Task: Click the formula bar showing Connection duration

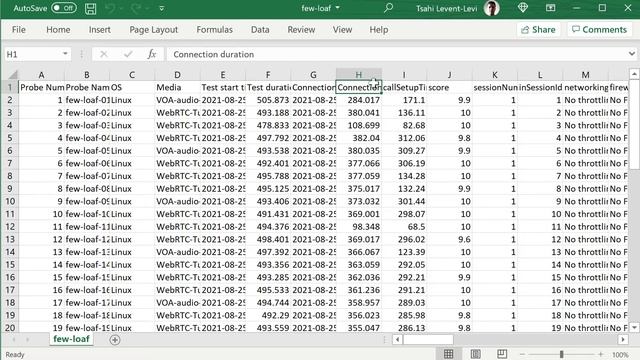Action: [x=396, y=54]
